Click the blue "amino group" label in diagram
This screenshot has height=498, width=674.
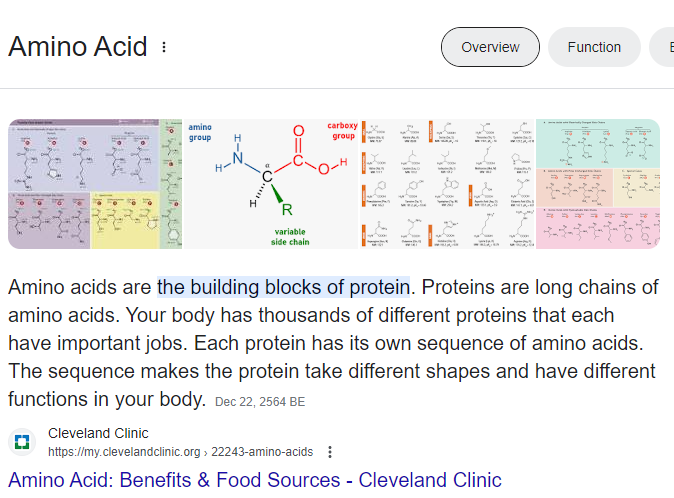[200, 132]
